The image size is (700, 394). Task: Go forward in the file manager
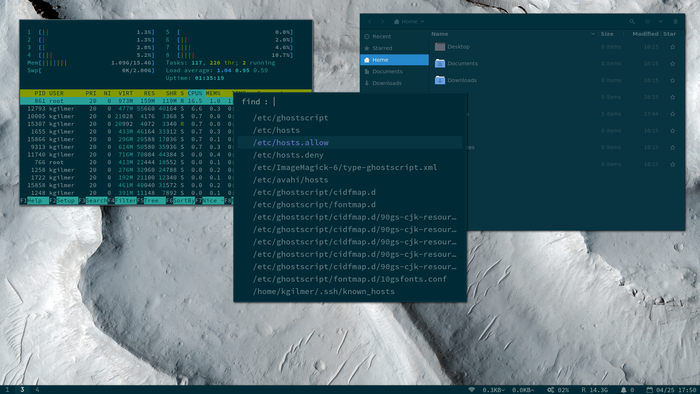383,21
